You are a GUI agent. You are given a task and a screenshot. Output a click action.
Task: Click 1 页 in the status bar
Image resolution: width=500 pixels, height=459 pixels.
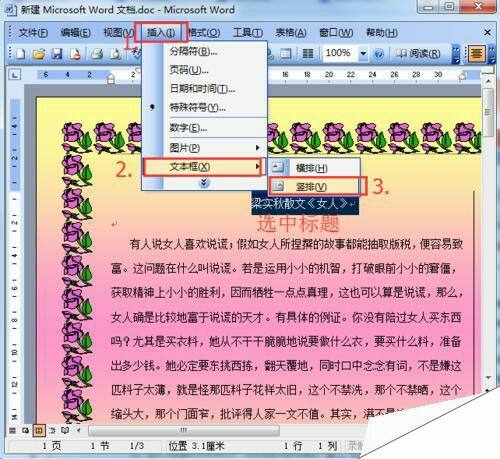(52, 446)
